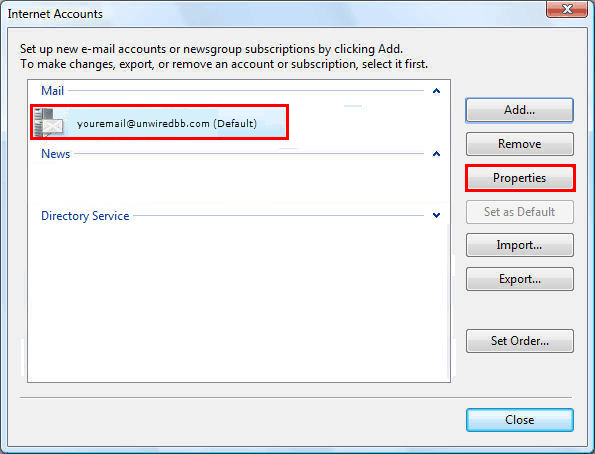Open the Import... accounts dialog

[x=519, y=245]
